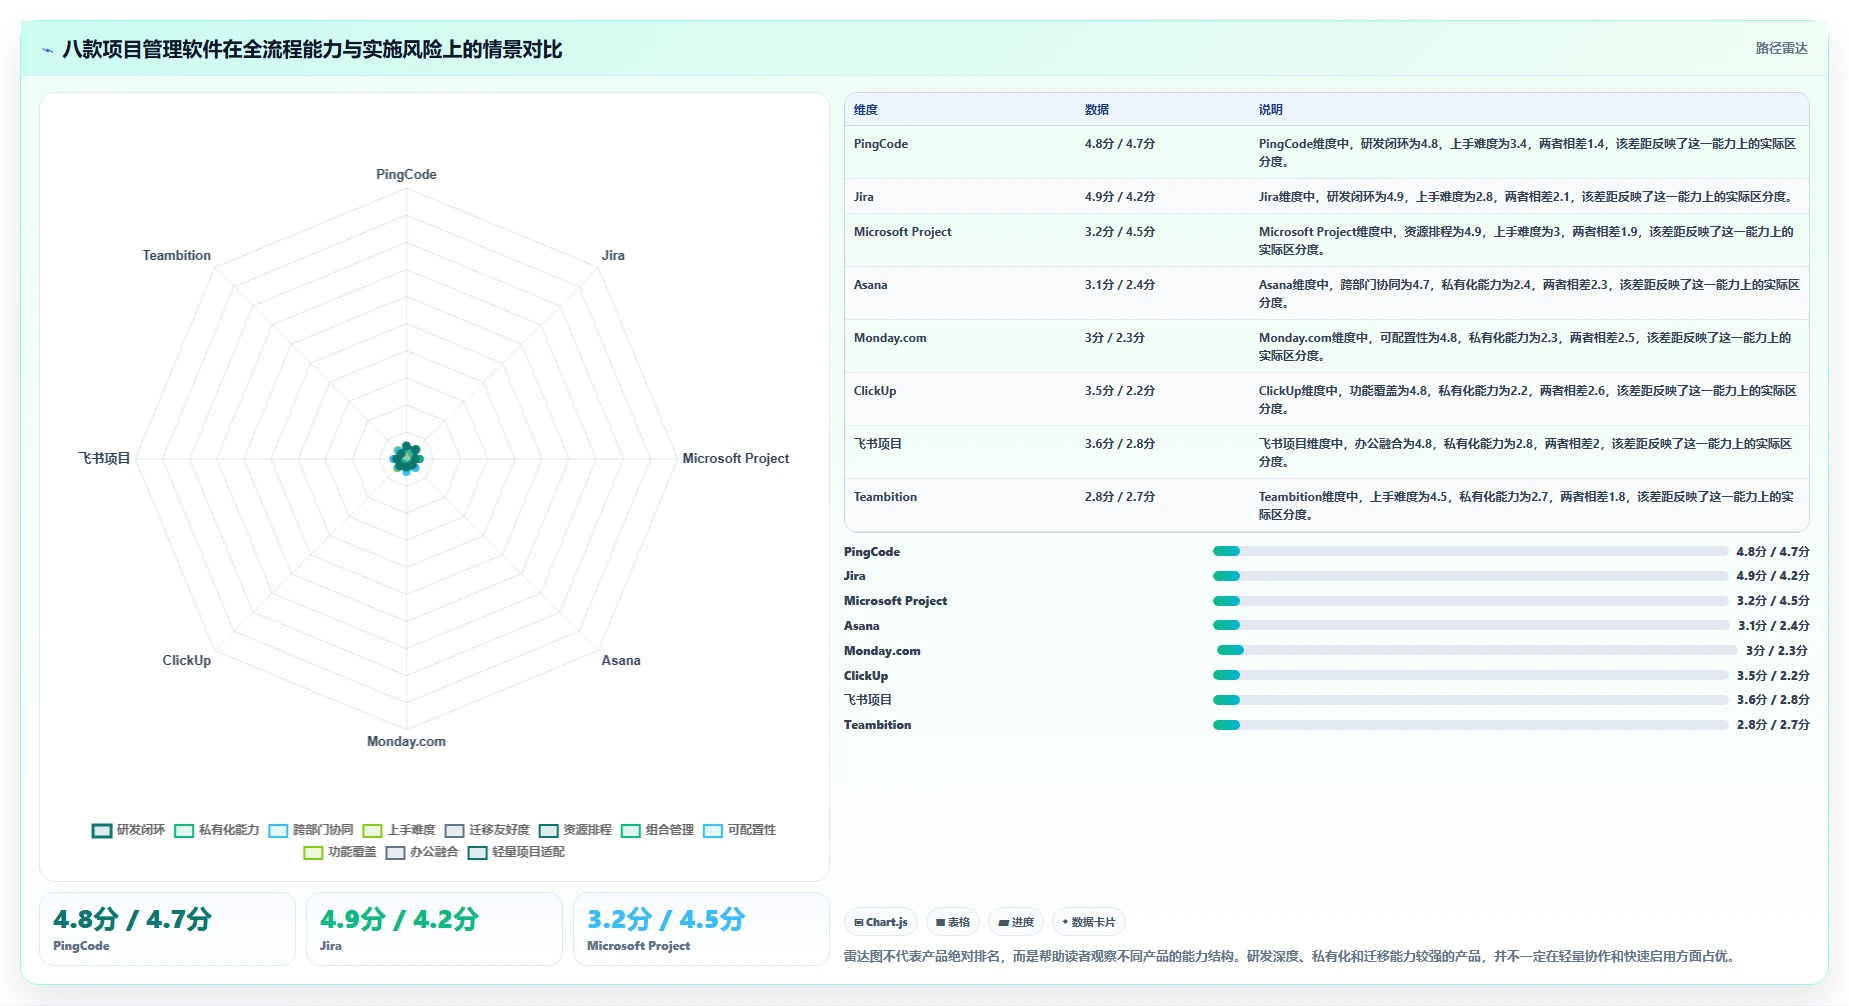Click the 雷达图不代表产品绝对排名 footnote text
The height and width of the screenshot is (1006, 1849).
1289,956
